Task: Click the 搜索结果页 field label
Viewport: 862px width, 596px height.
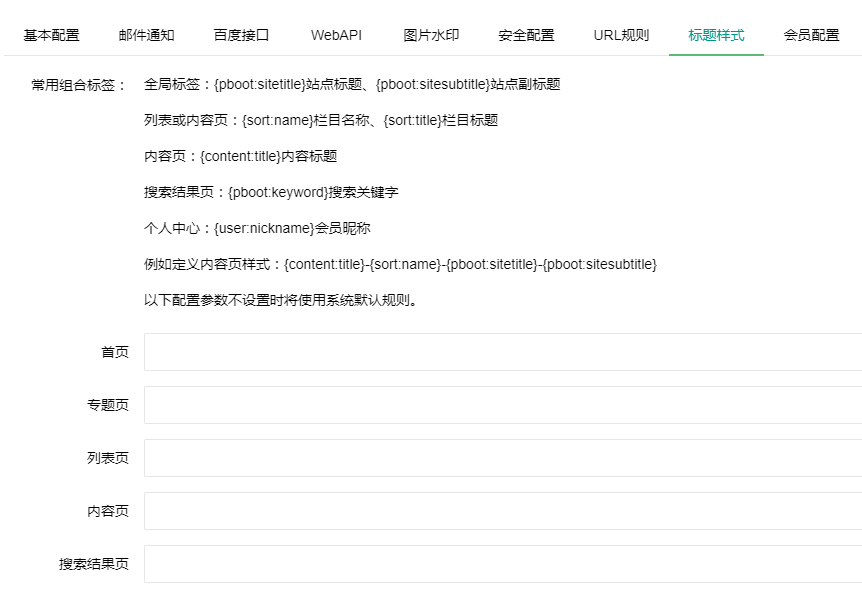Action: point(92,563)
